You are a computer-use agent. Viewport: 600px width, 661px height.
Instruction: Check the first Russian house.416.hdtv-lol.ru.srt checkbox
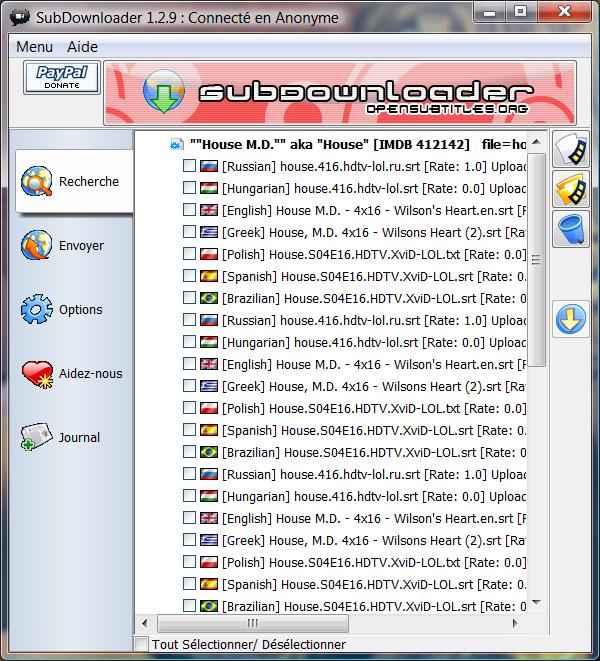click(189, 166)
